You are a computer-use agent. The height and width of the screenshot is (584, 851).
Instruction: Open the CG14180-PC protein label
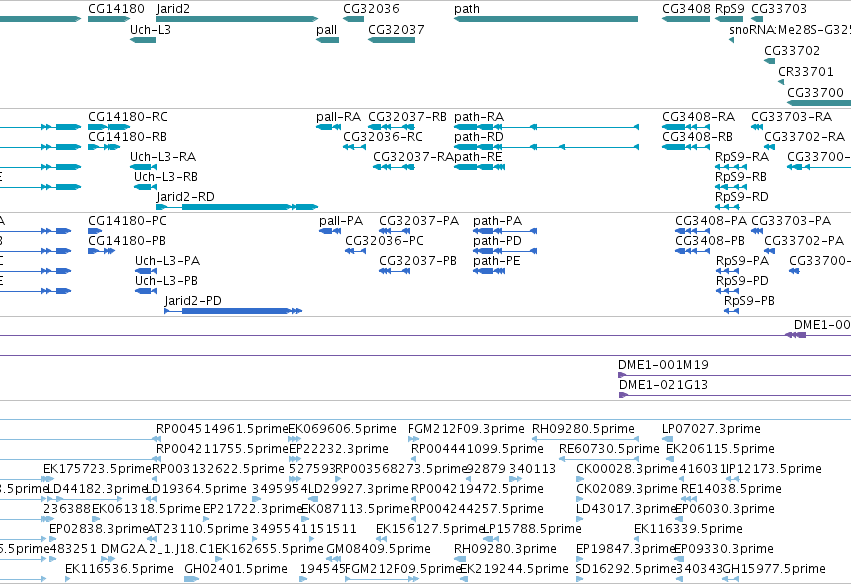click(127, 221)
